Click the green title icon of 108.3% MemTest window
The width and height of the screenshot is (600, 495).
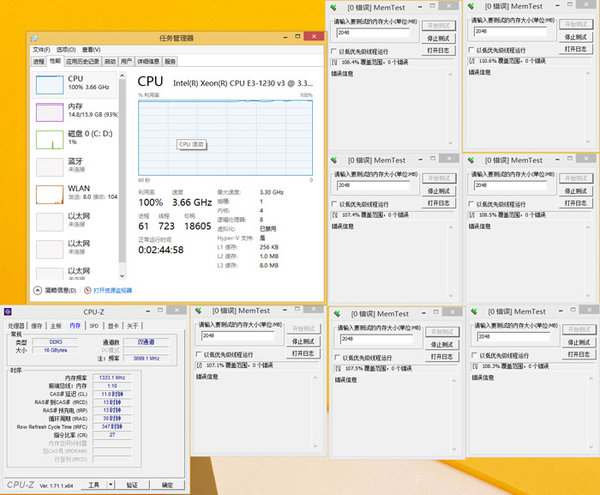point(474,312)
